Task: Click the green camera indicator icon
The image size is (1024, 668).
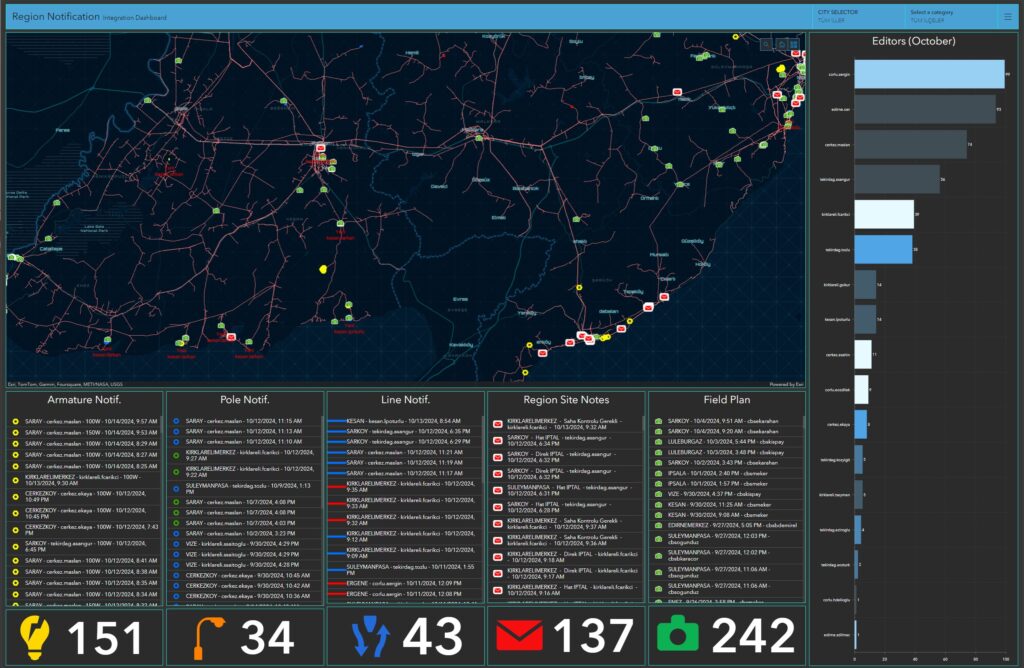Action: (x=678, y=633)
